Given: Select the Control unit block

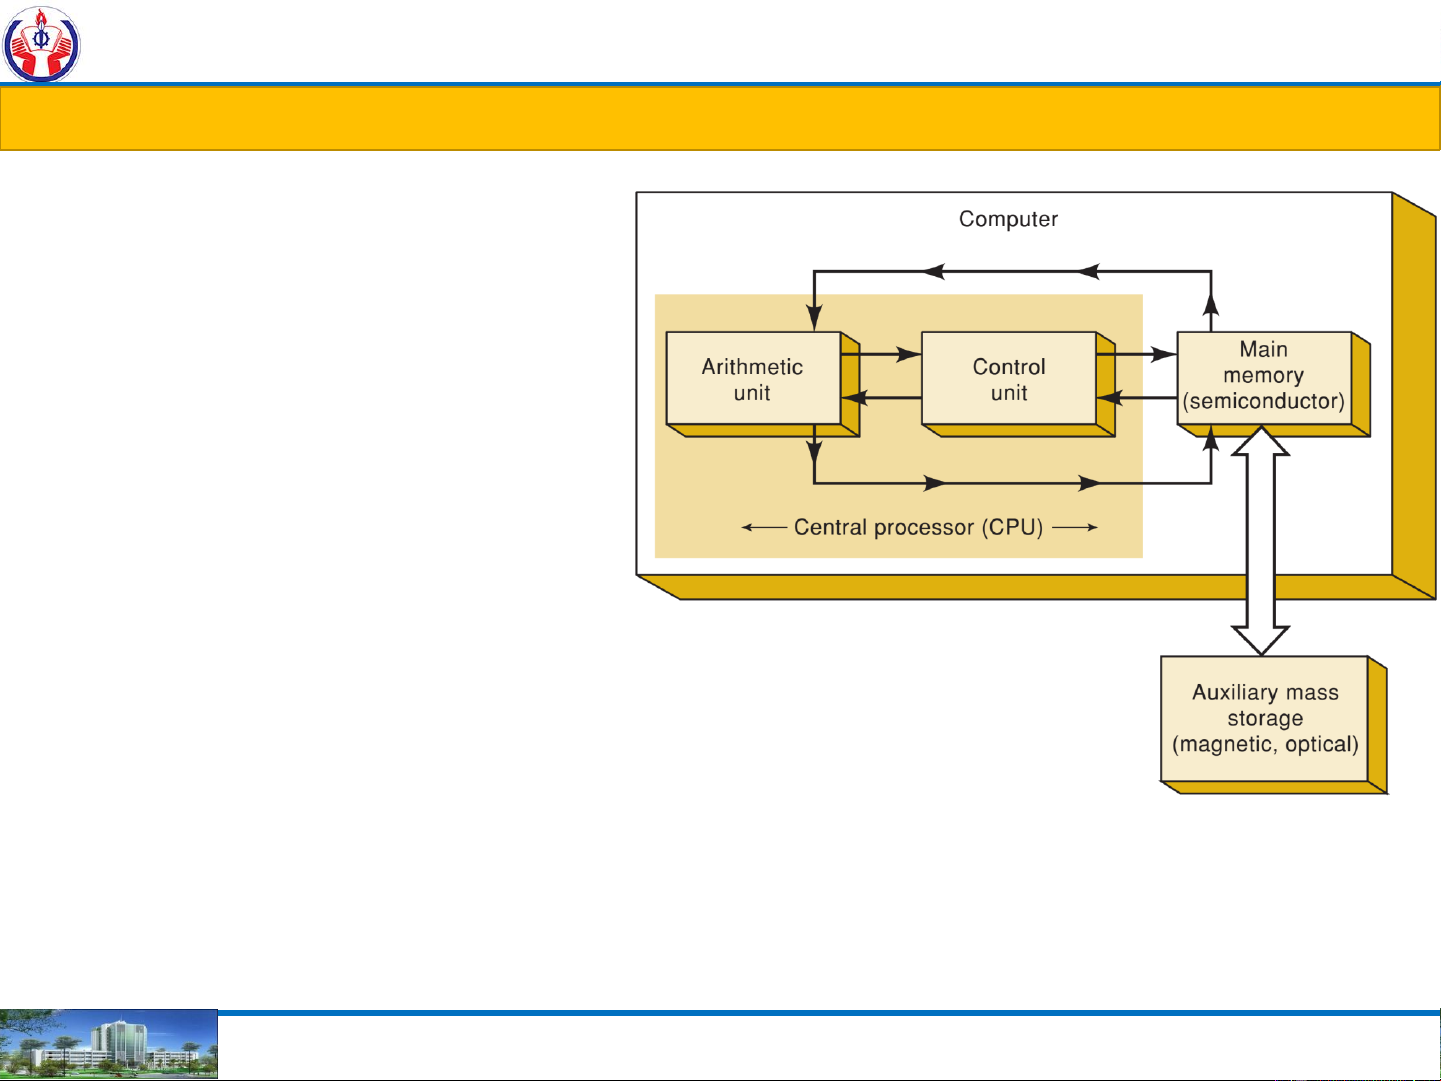Looking at the screenshot, I should (x=1009, y=379).
